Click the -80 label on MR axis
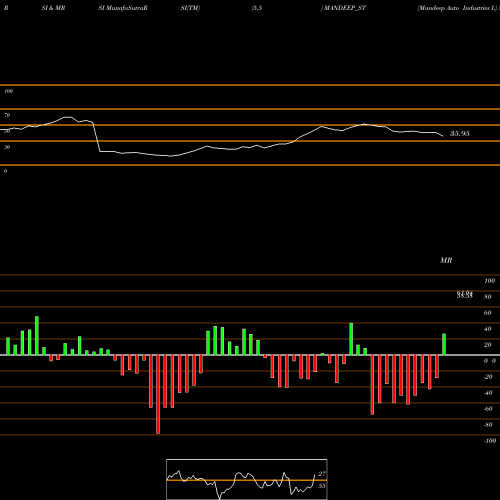This screenshot has height=500, width=500. (488, 425)
